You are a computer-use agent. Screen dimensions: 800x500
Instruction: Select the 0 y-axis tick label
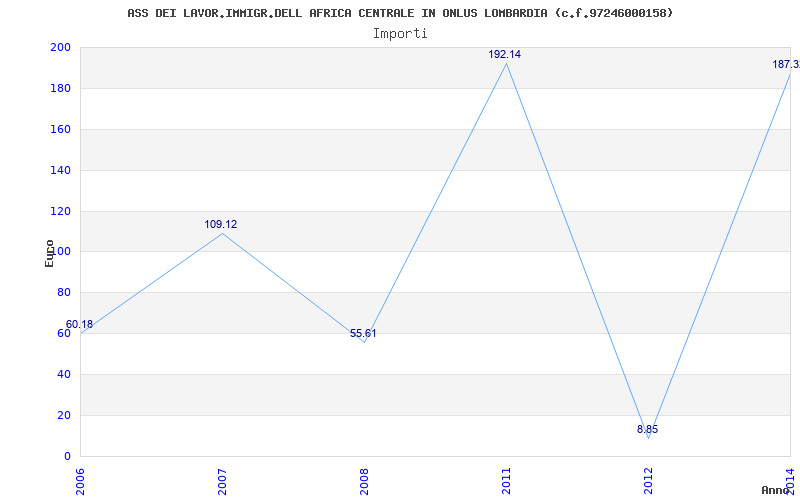(x=67, y=457)
